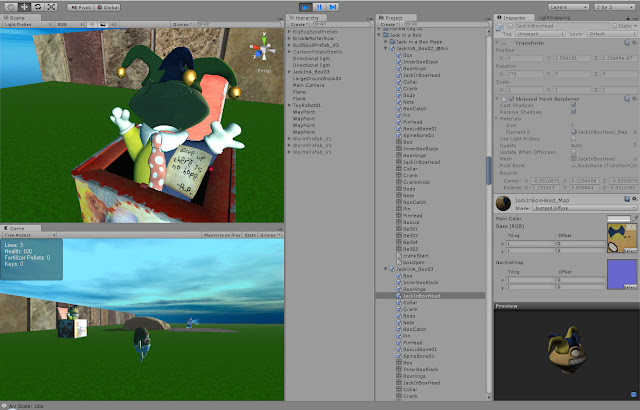
Task: Expand ToyRobot01 in the Hierarchy
Action: click(x=289, y=105)
